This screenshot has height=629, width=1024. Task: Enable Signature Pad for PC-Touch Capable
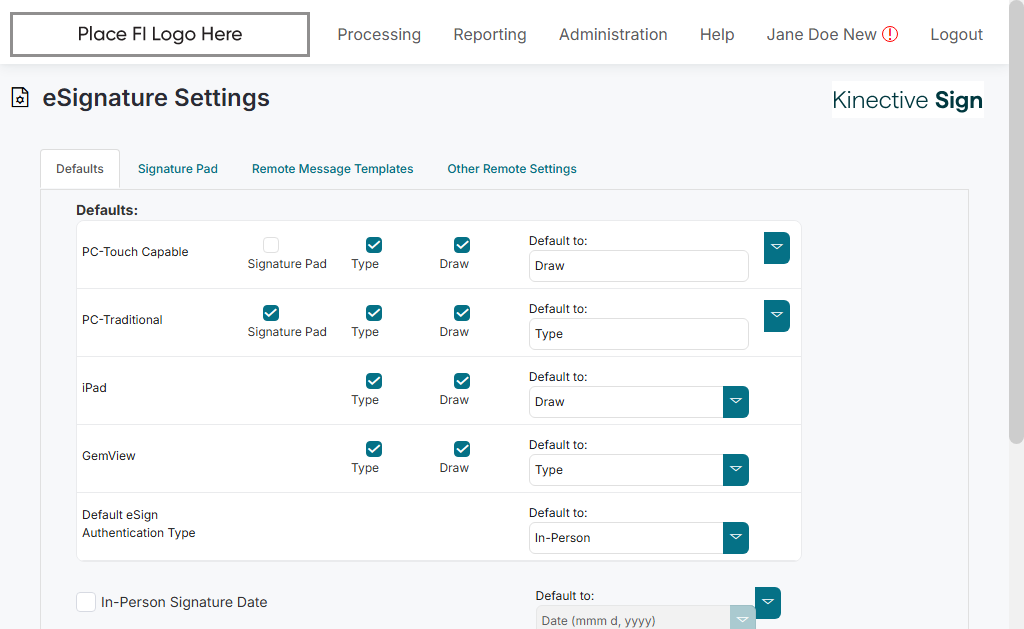pos(271,245)
